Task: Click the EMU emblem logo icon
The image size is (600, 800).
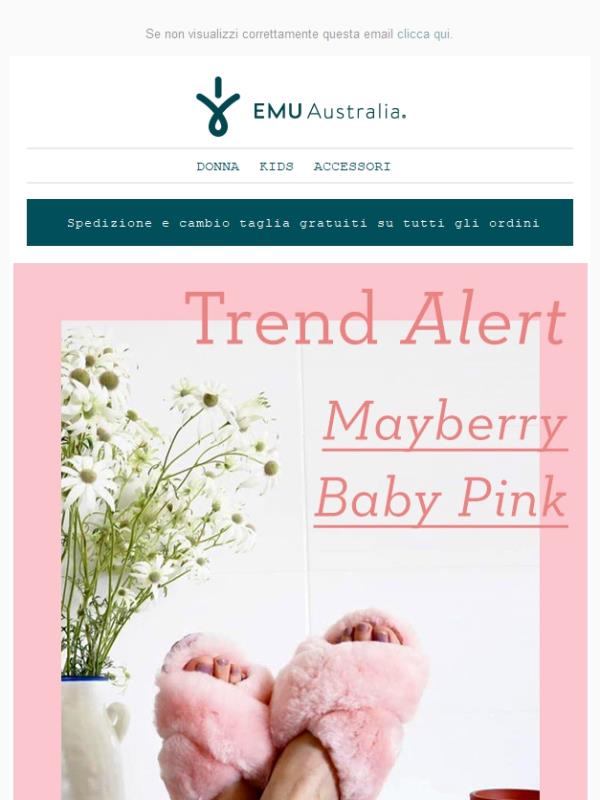Action: pos(218,107)
